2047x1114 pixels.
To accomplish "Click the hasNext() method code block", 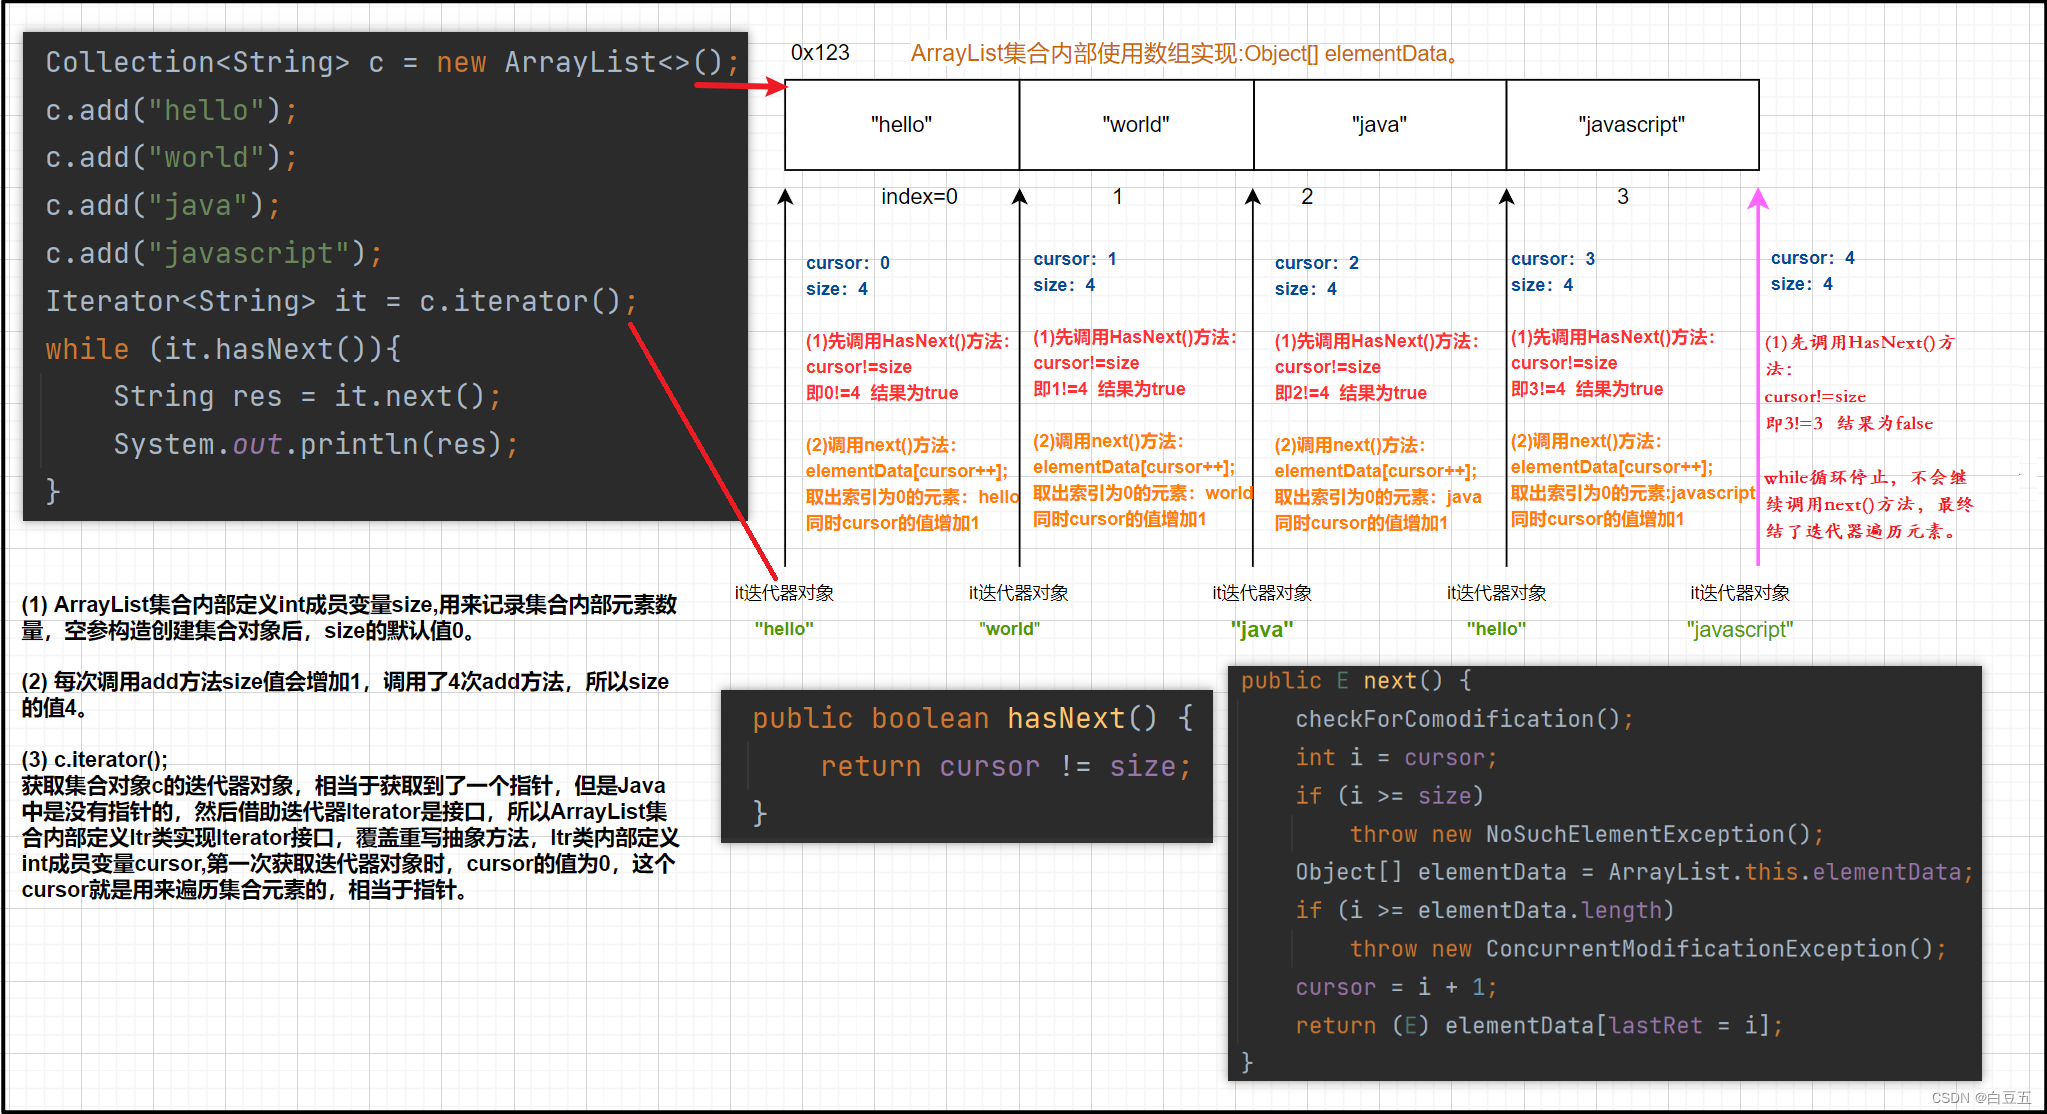I will (966, 766).
